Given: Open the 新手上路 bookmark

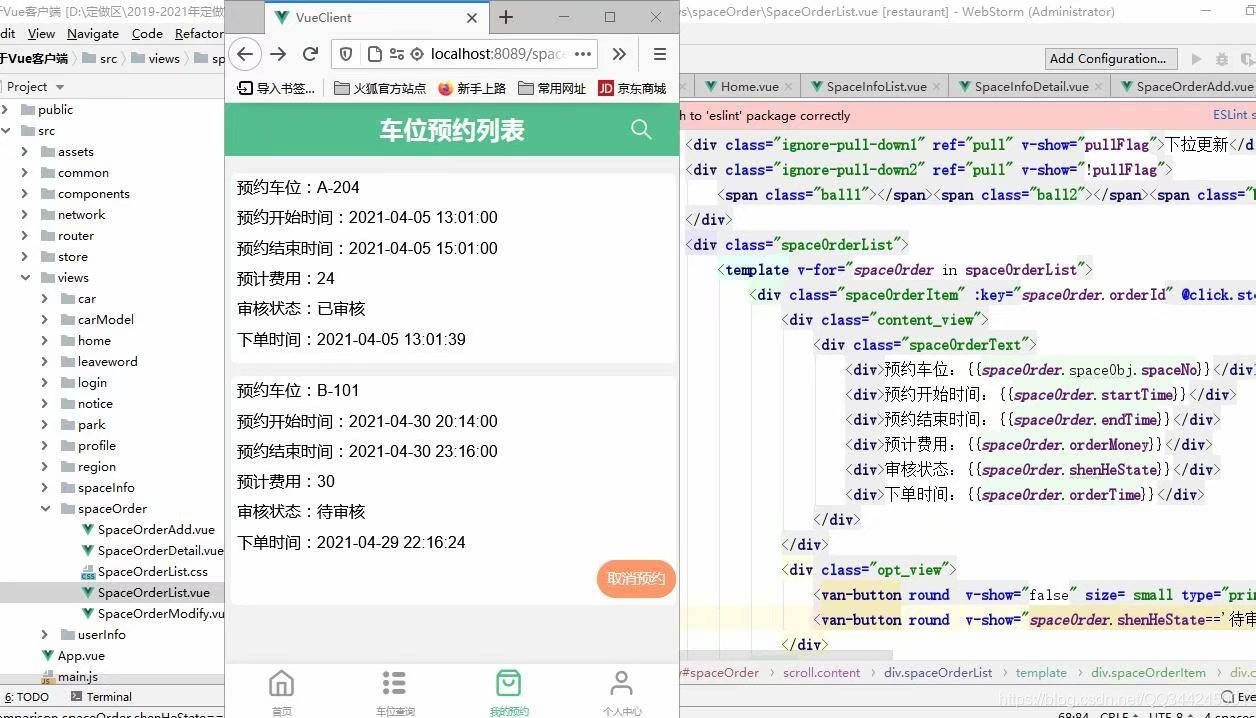Looking at the screenshot, I should 472,88.
